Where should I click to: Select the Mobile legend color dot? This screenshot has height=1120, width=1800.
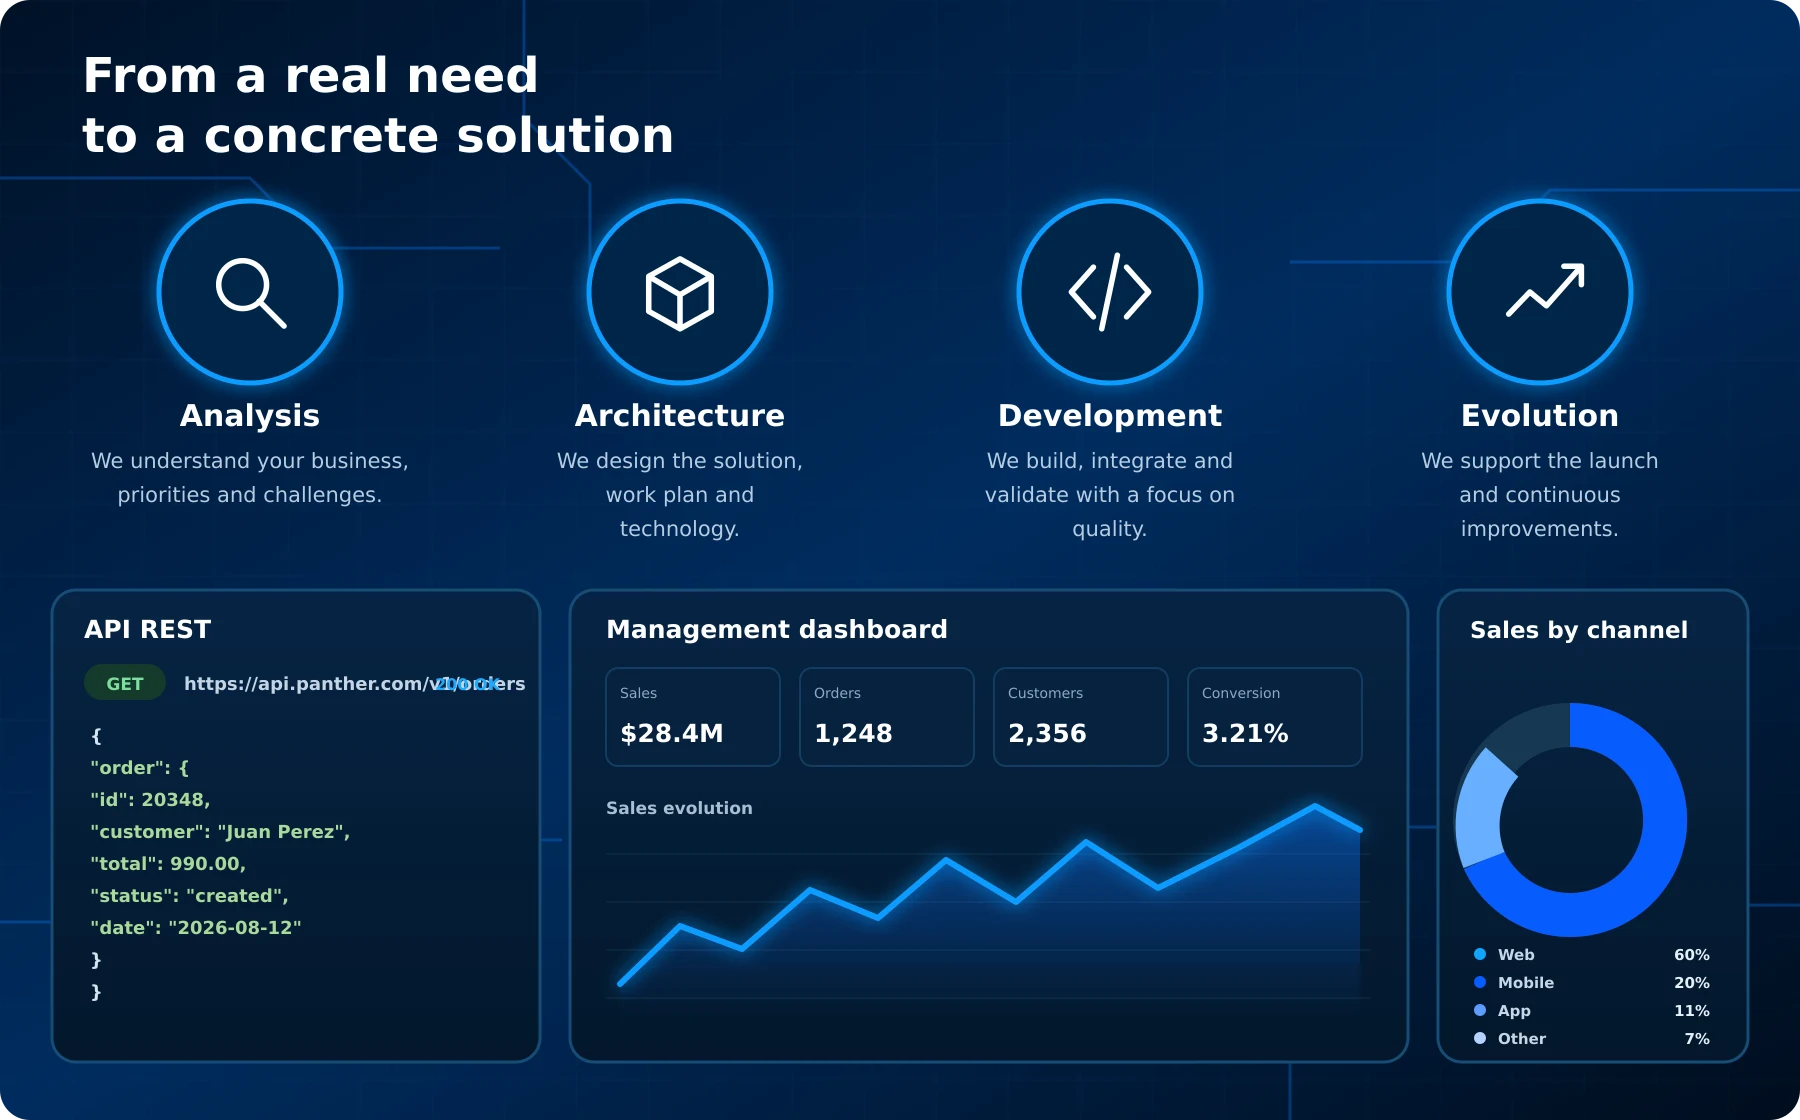click(x=1480, y=982)
